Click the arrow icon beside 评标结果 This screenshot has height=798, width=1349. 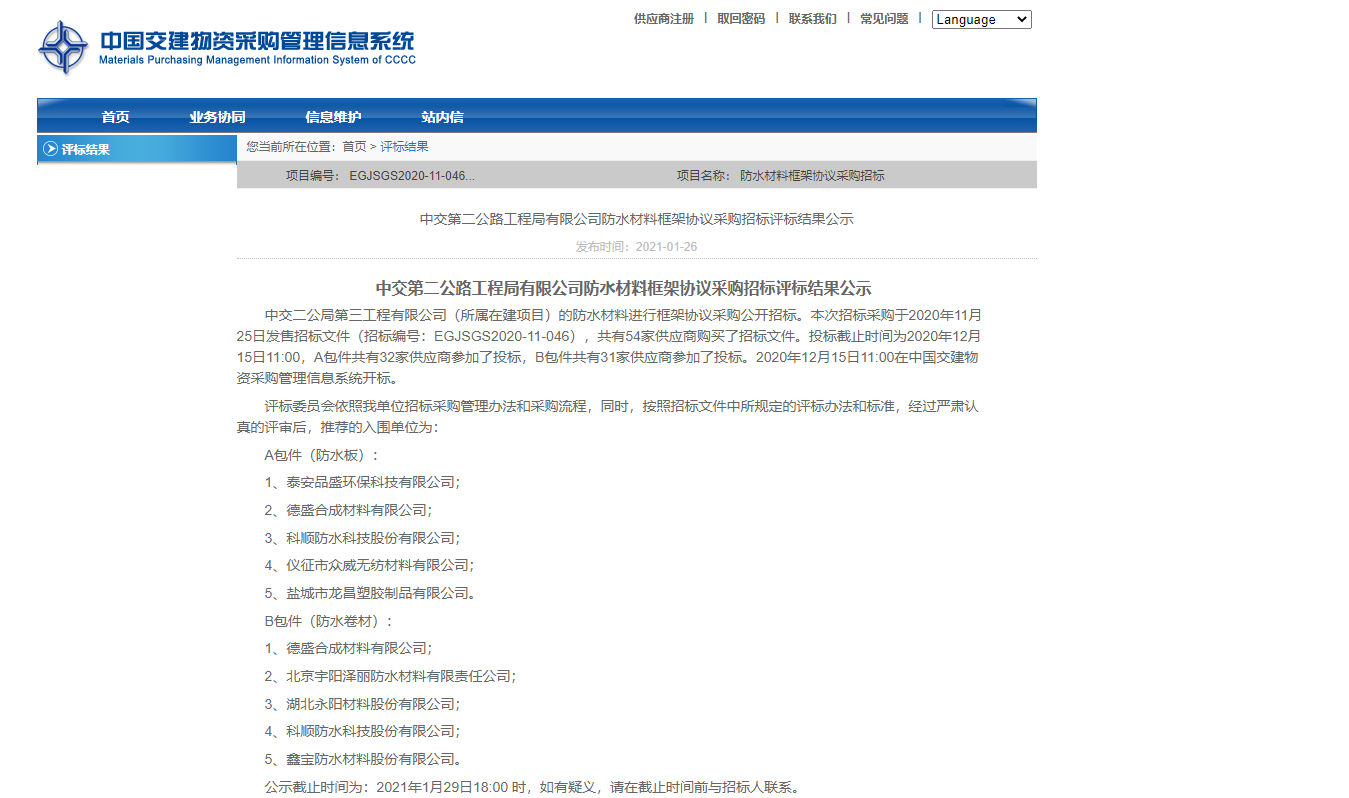point(50,149)
